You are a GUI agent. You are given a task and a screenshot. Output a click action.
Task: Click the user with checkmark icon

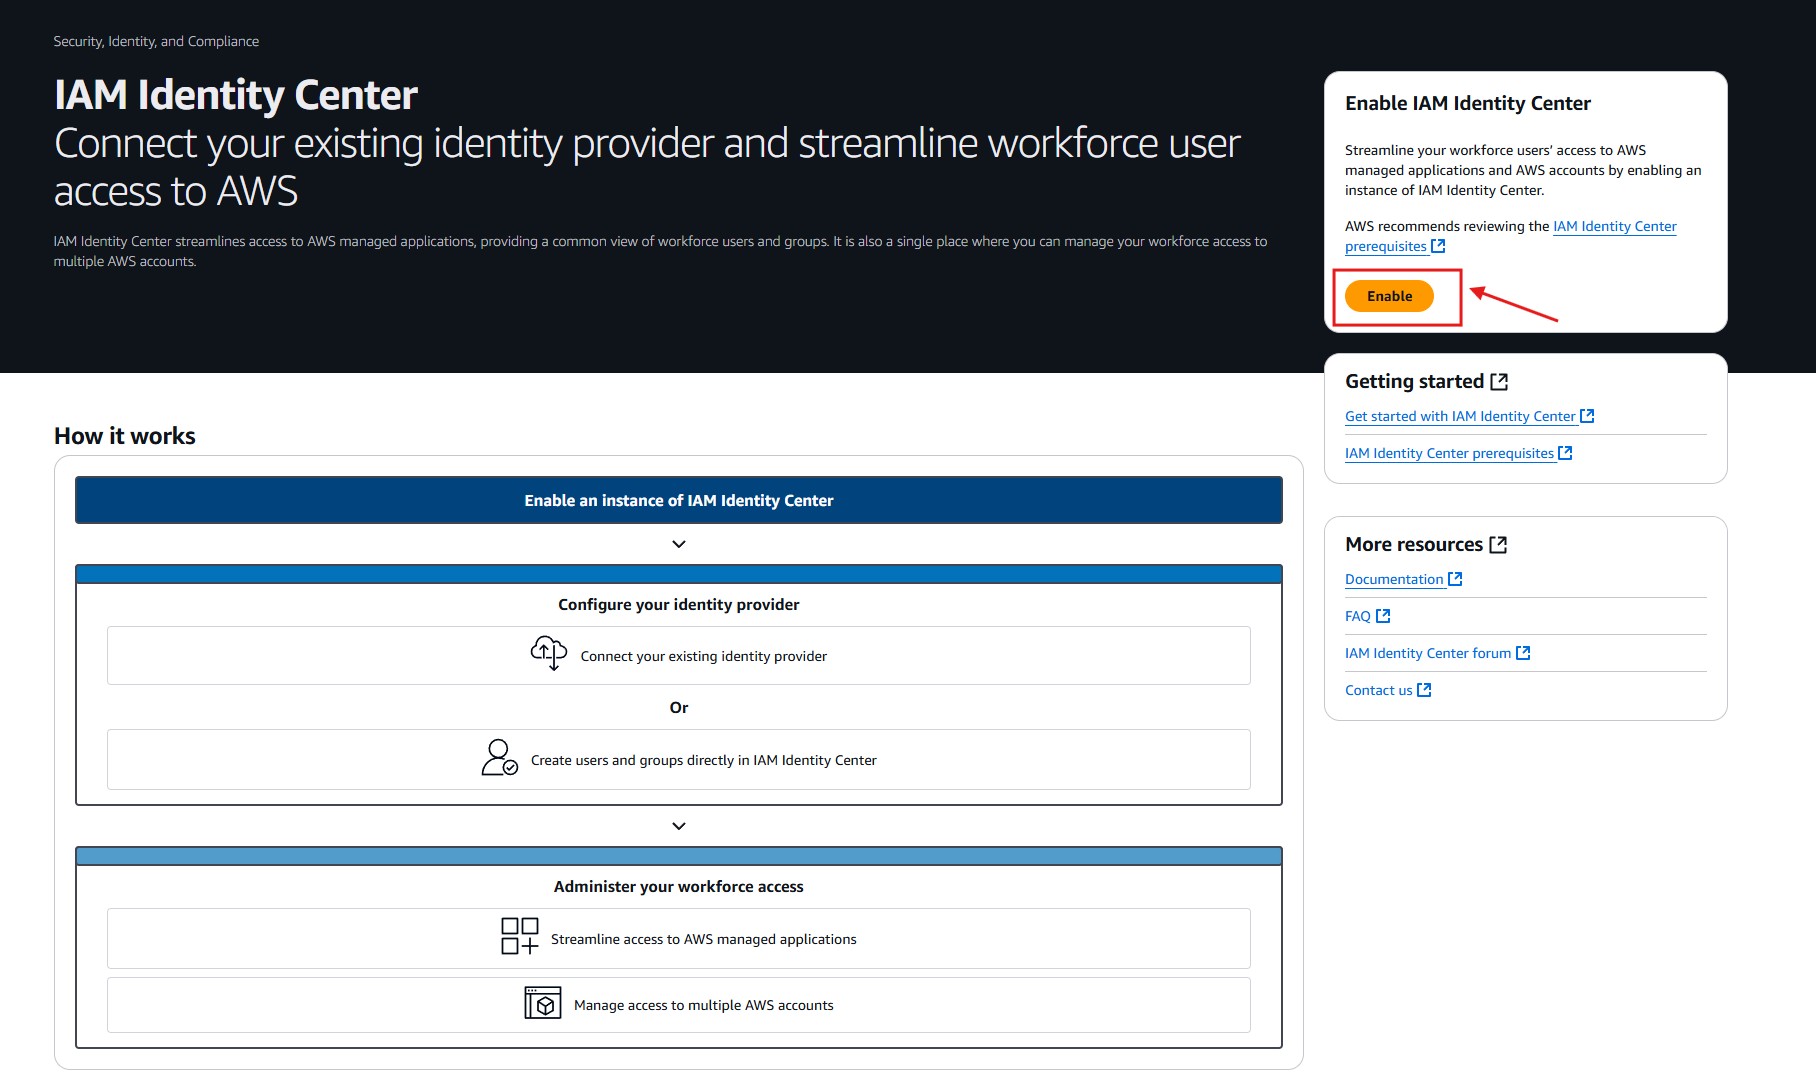coord(499,758)
